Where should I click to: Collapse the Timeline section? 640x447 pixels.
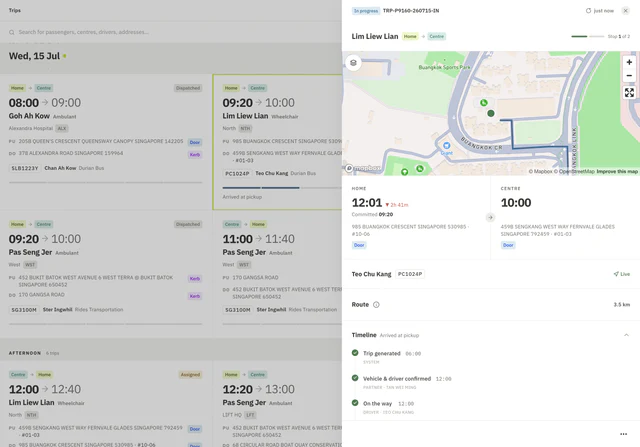click(626, 335)
